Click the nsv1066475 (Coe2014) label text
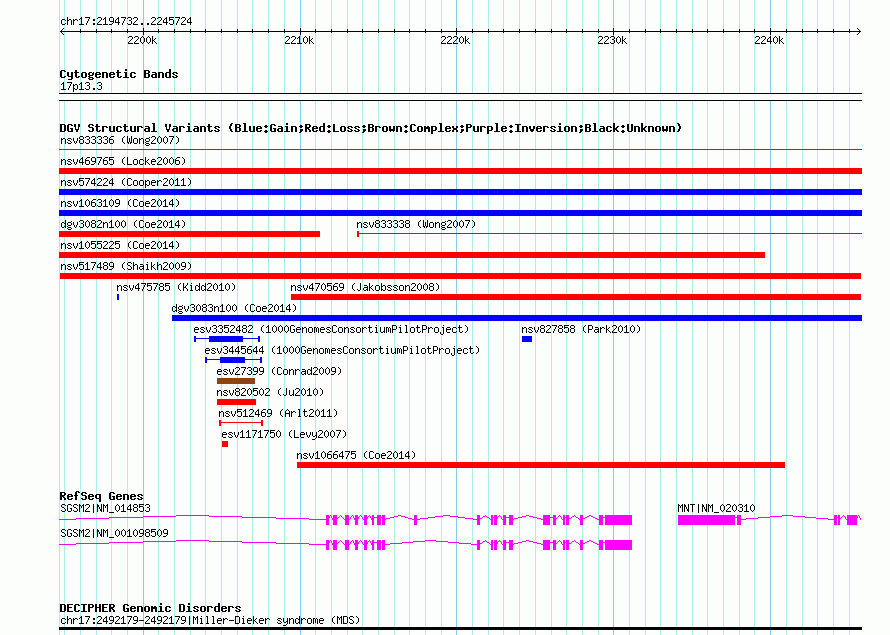This screenshot has height=635, width=890. click(356, 455)
